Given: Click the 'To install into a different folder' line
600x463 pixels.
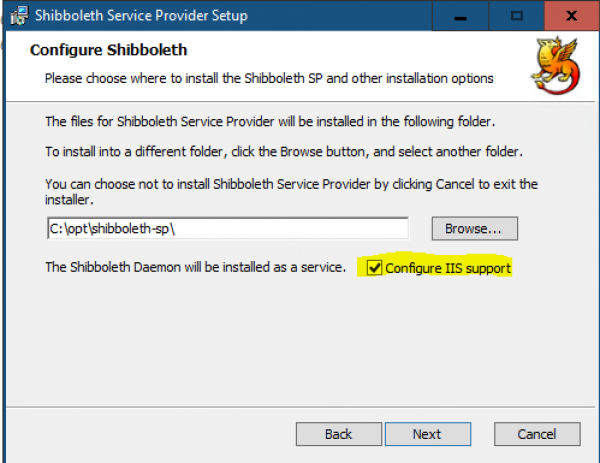Looking at the screenshot, I should tap(284, 152).
